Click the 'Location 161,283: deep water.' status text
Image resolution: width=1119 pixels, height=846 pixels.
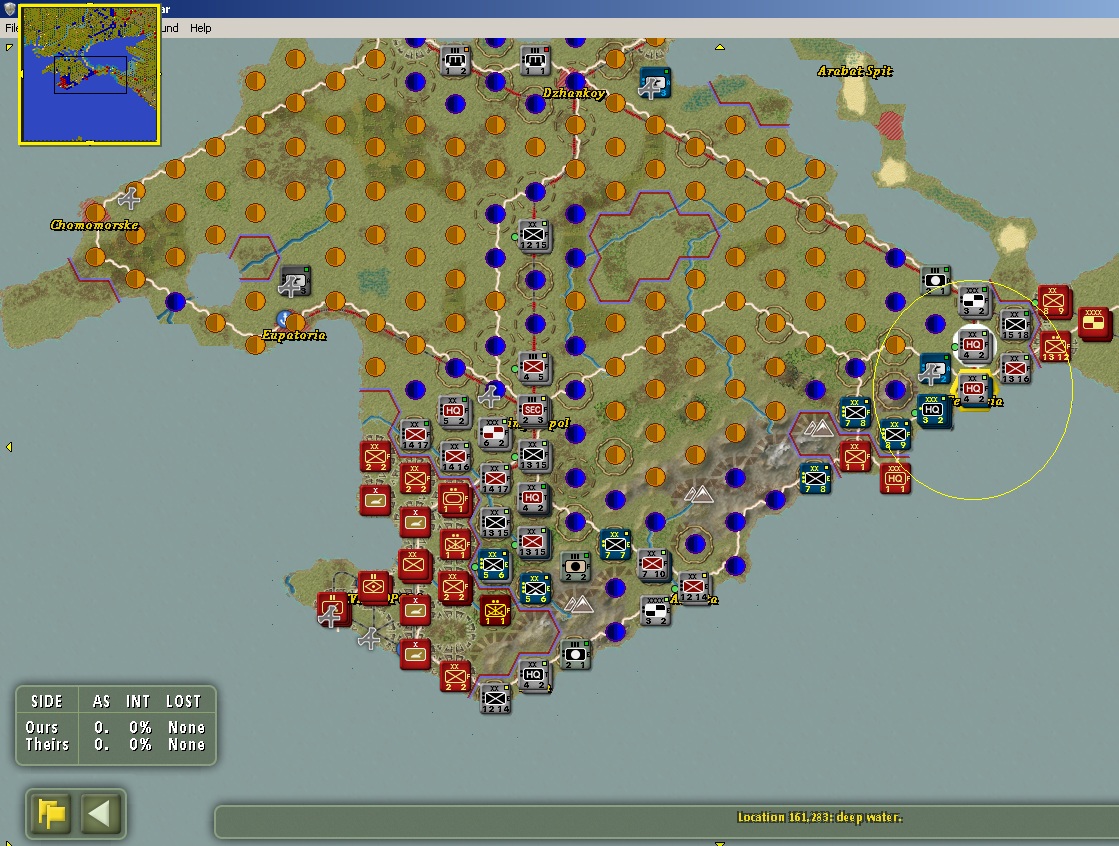(819, 817)
